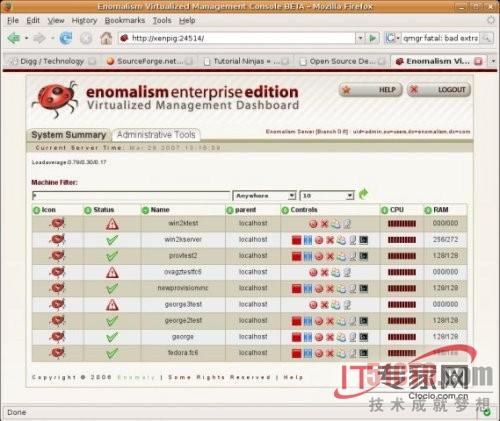Open the File menu

(13, 21)
